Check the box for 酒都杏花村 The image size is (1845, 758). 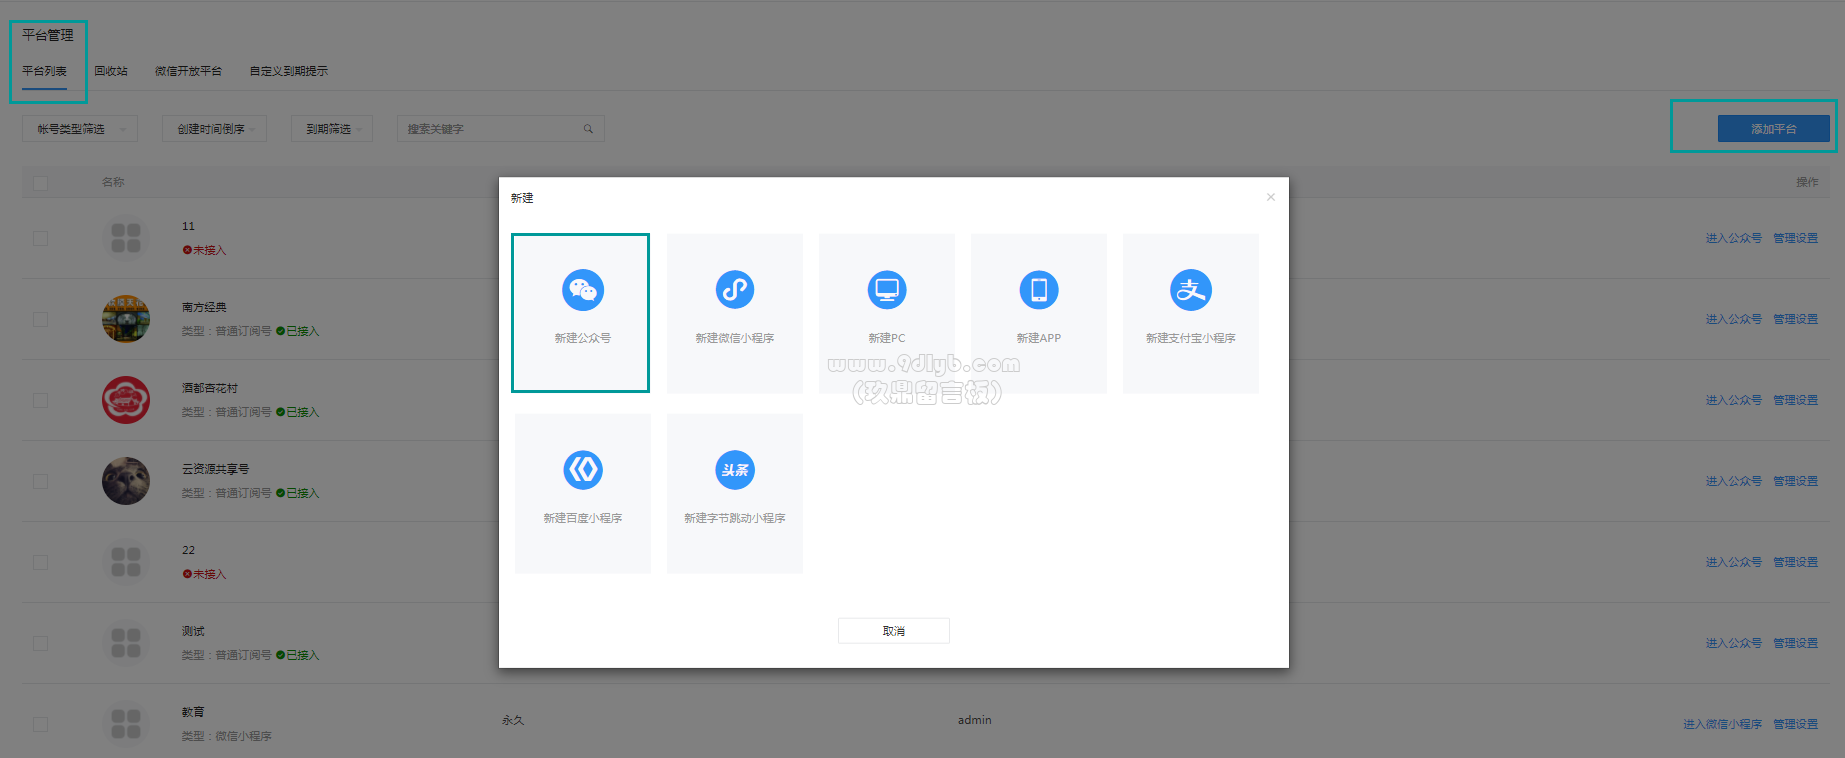pyautogui.click(x=40, y=400)
